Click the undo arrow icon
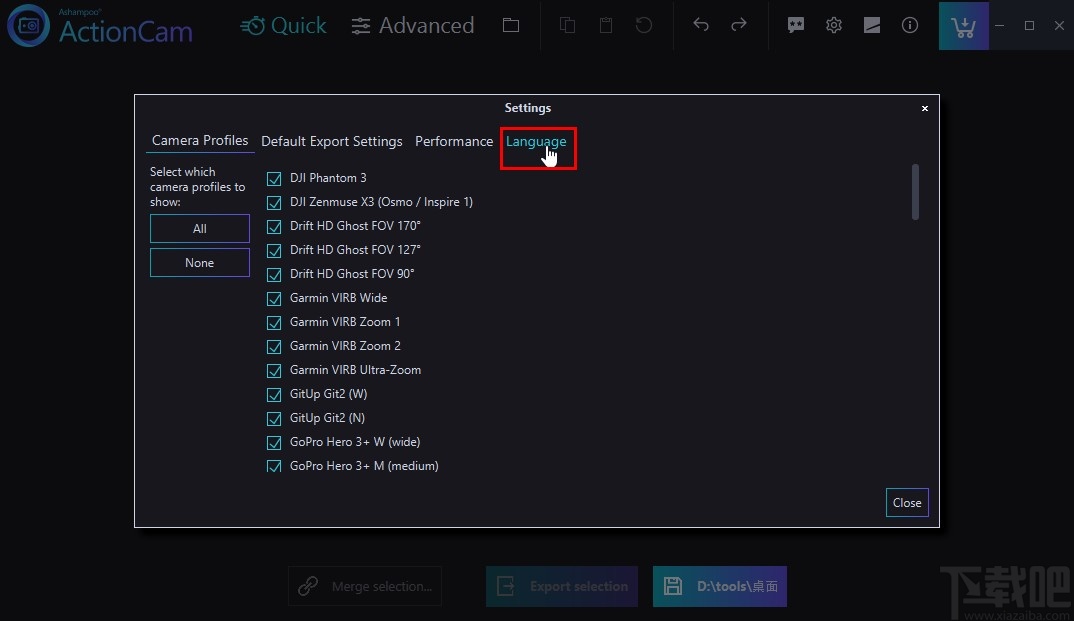 (x=701, y=25)
